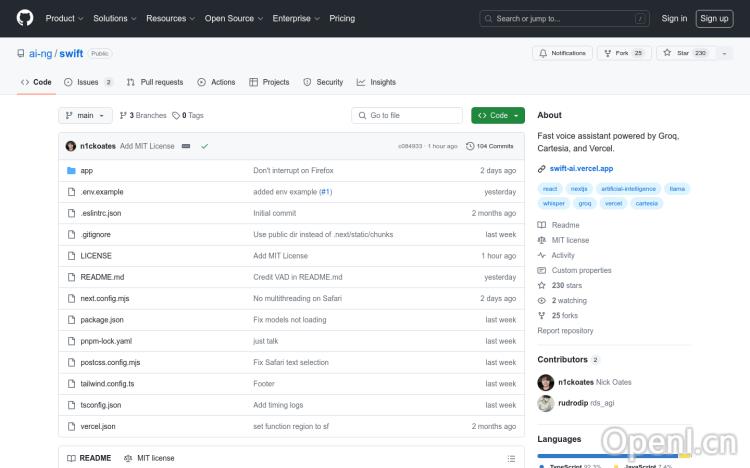Click rudrodip contributor avatar
750x468 pixels.
point(546,404)
